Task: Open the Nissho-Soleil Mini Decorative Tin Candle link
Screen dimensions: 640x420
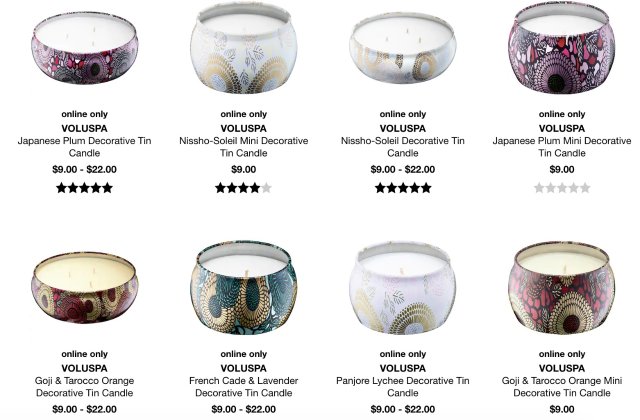Action: 244,147
